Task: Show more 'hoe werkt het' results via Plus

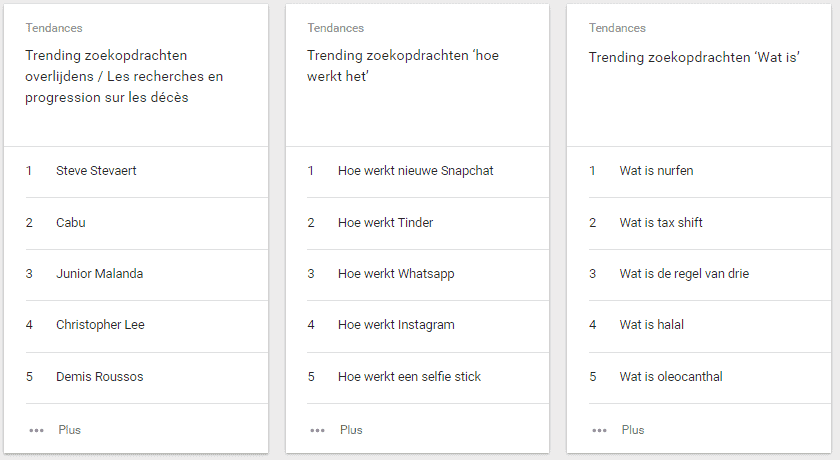Action: [351, 430]
